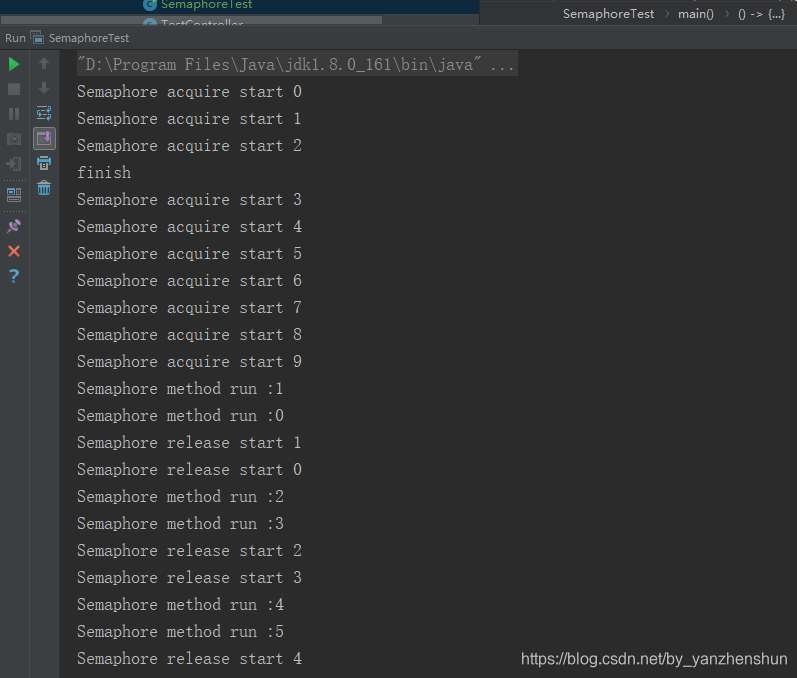Click 'Semaphore acquire start 7' line
The height and width of the screenshot is (678, 797).
coord(189,308)
